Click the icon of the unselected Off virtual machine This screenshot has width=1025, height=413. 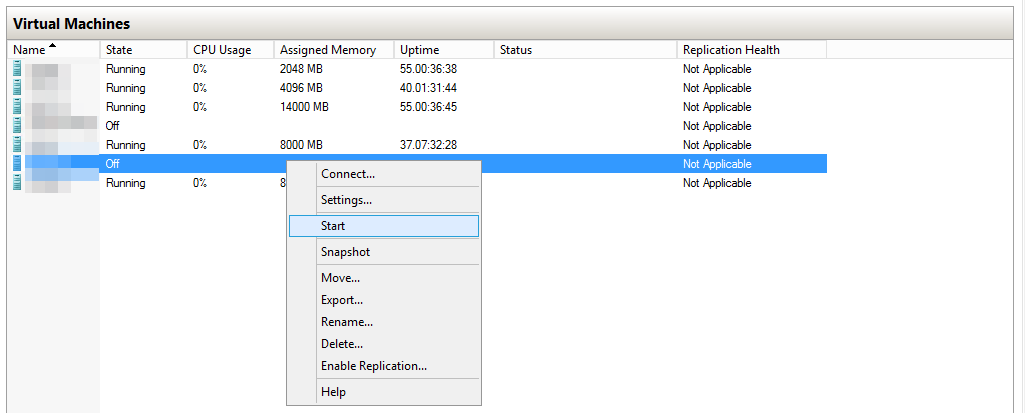[x=17, y=126]
